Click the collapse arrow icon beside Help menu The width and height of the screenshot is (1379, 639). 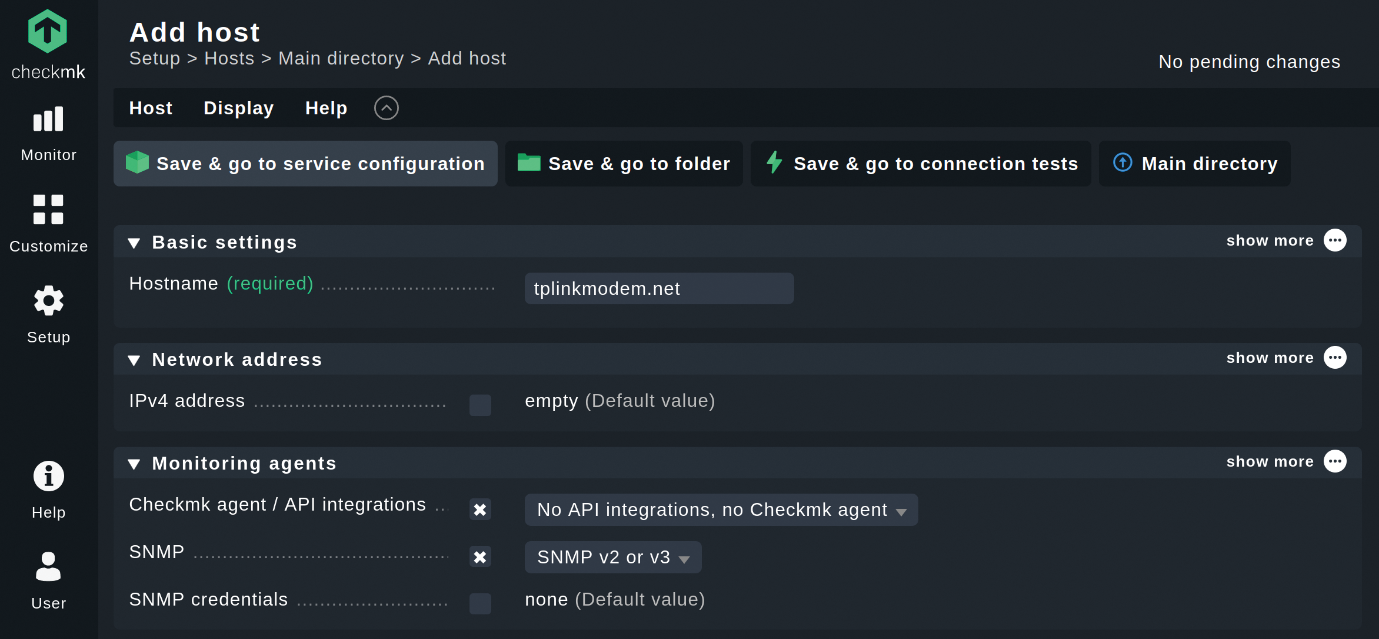[x=386, y=108]
